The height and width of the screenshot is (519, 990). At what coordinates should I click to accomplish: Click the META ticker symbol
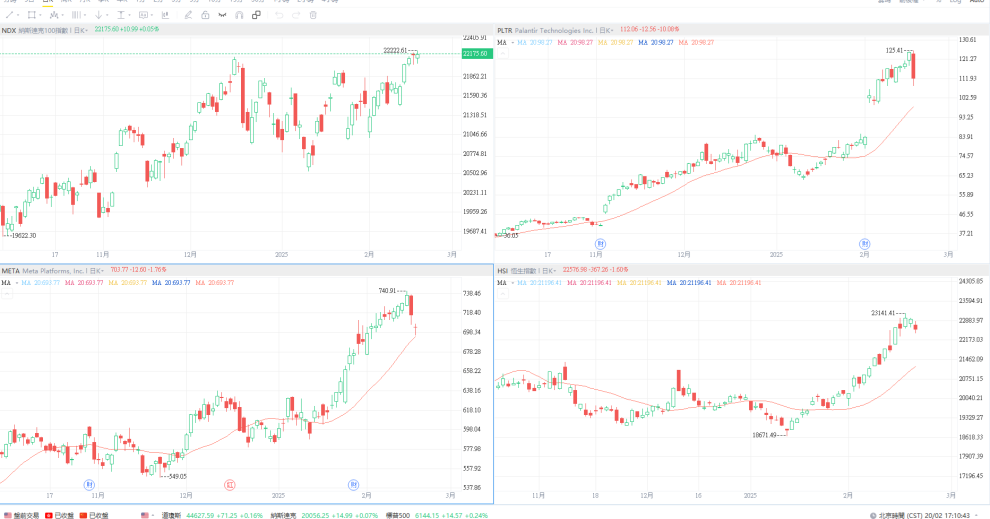[11, 271]
